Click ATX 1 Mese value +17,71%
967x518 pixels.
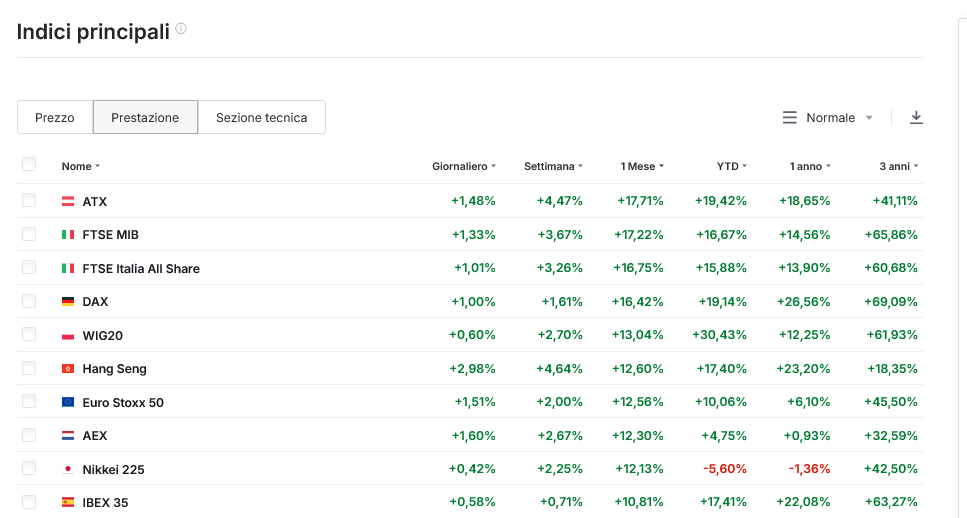(x=640, y=201)
